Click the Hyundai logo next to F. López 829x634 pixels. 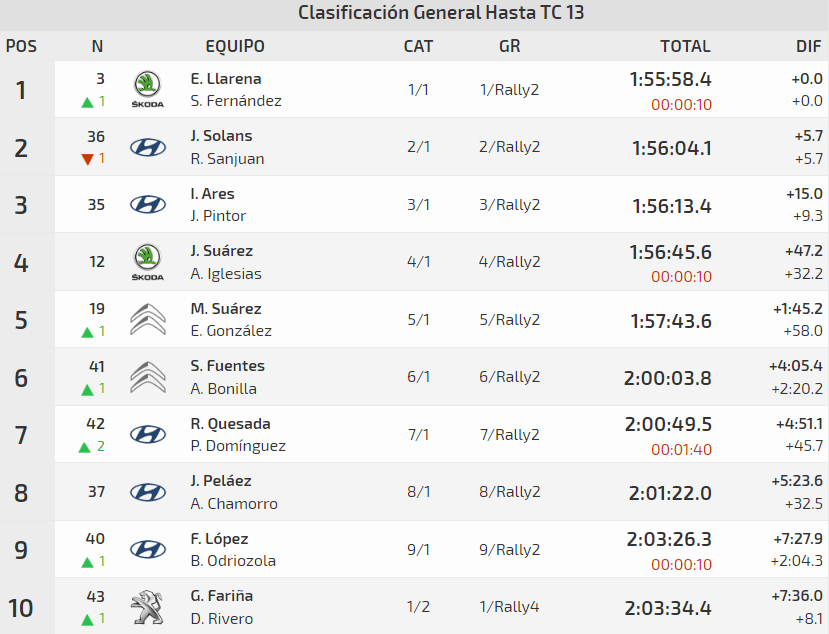[x=148, y=549]
